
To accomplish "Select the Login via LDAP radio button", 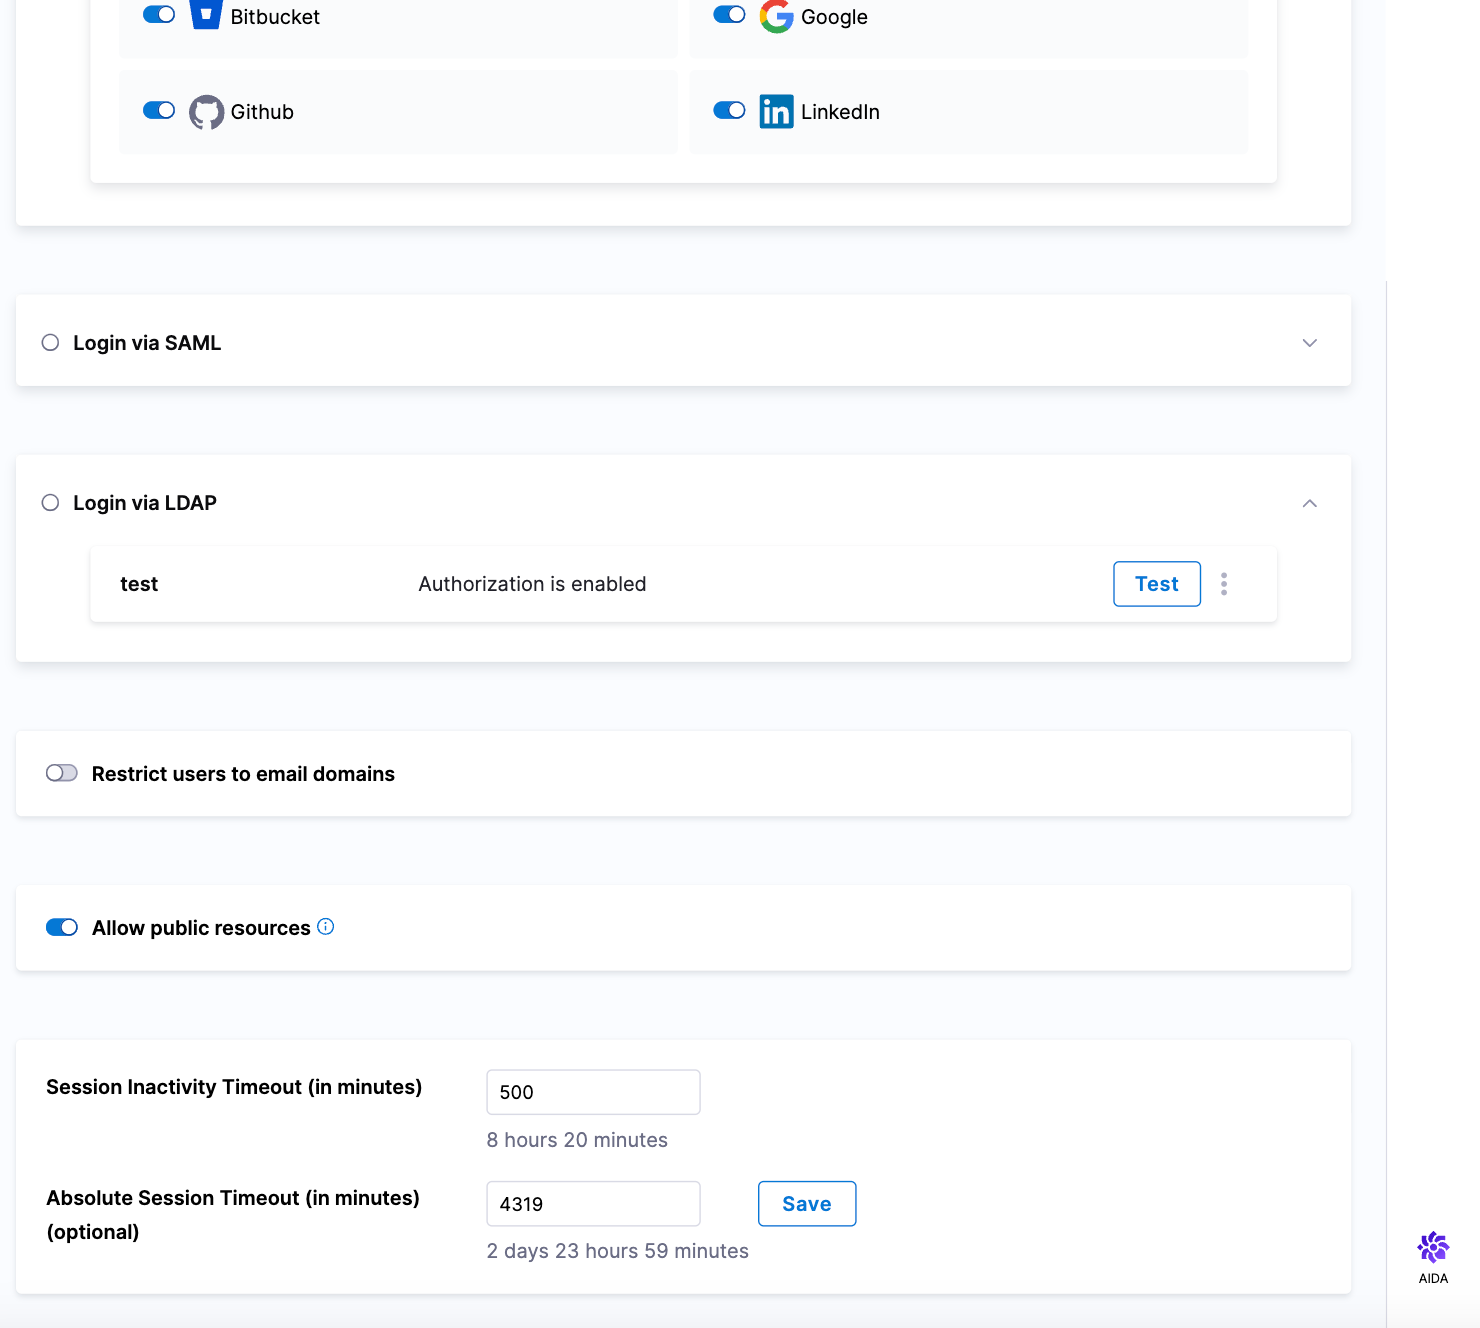I will tap(51, 503).
